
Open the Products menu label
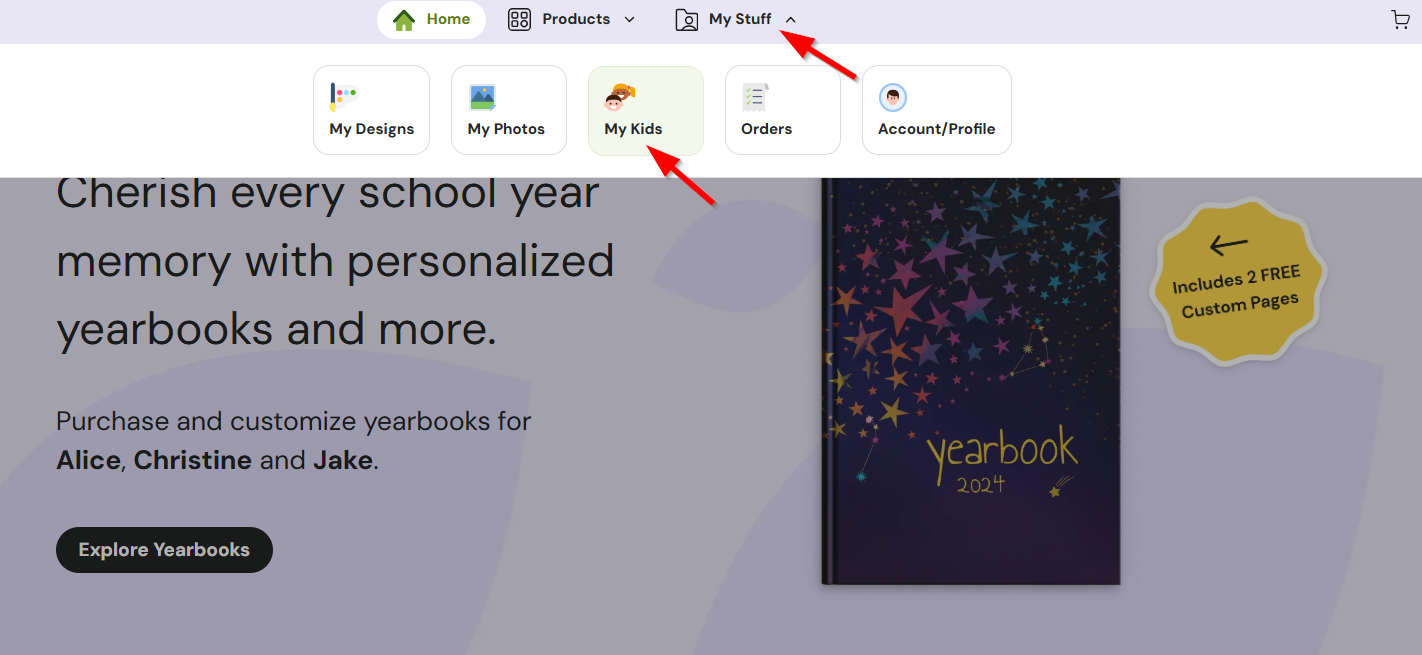pyautogui.click(x=576, y=19)
